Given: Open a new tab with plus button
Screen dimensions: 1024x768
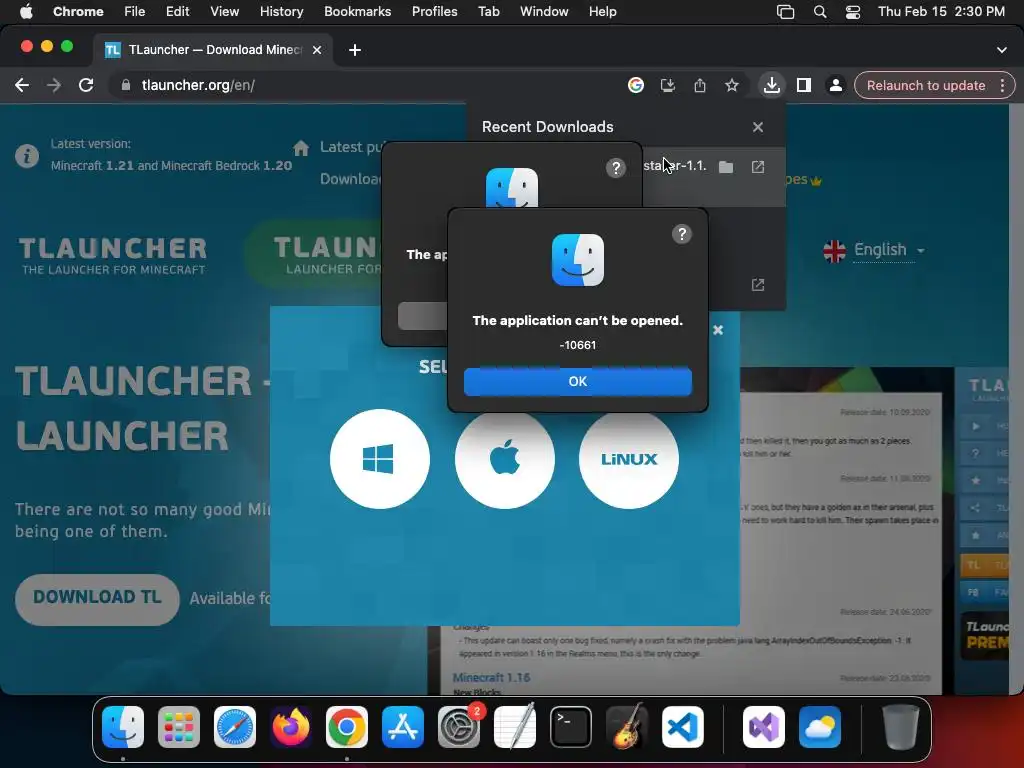Looking at the screenshot, I should (355, 50).
